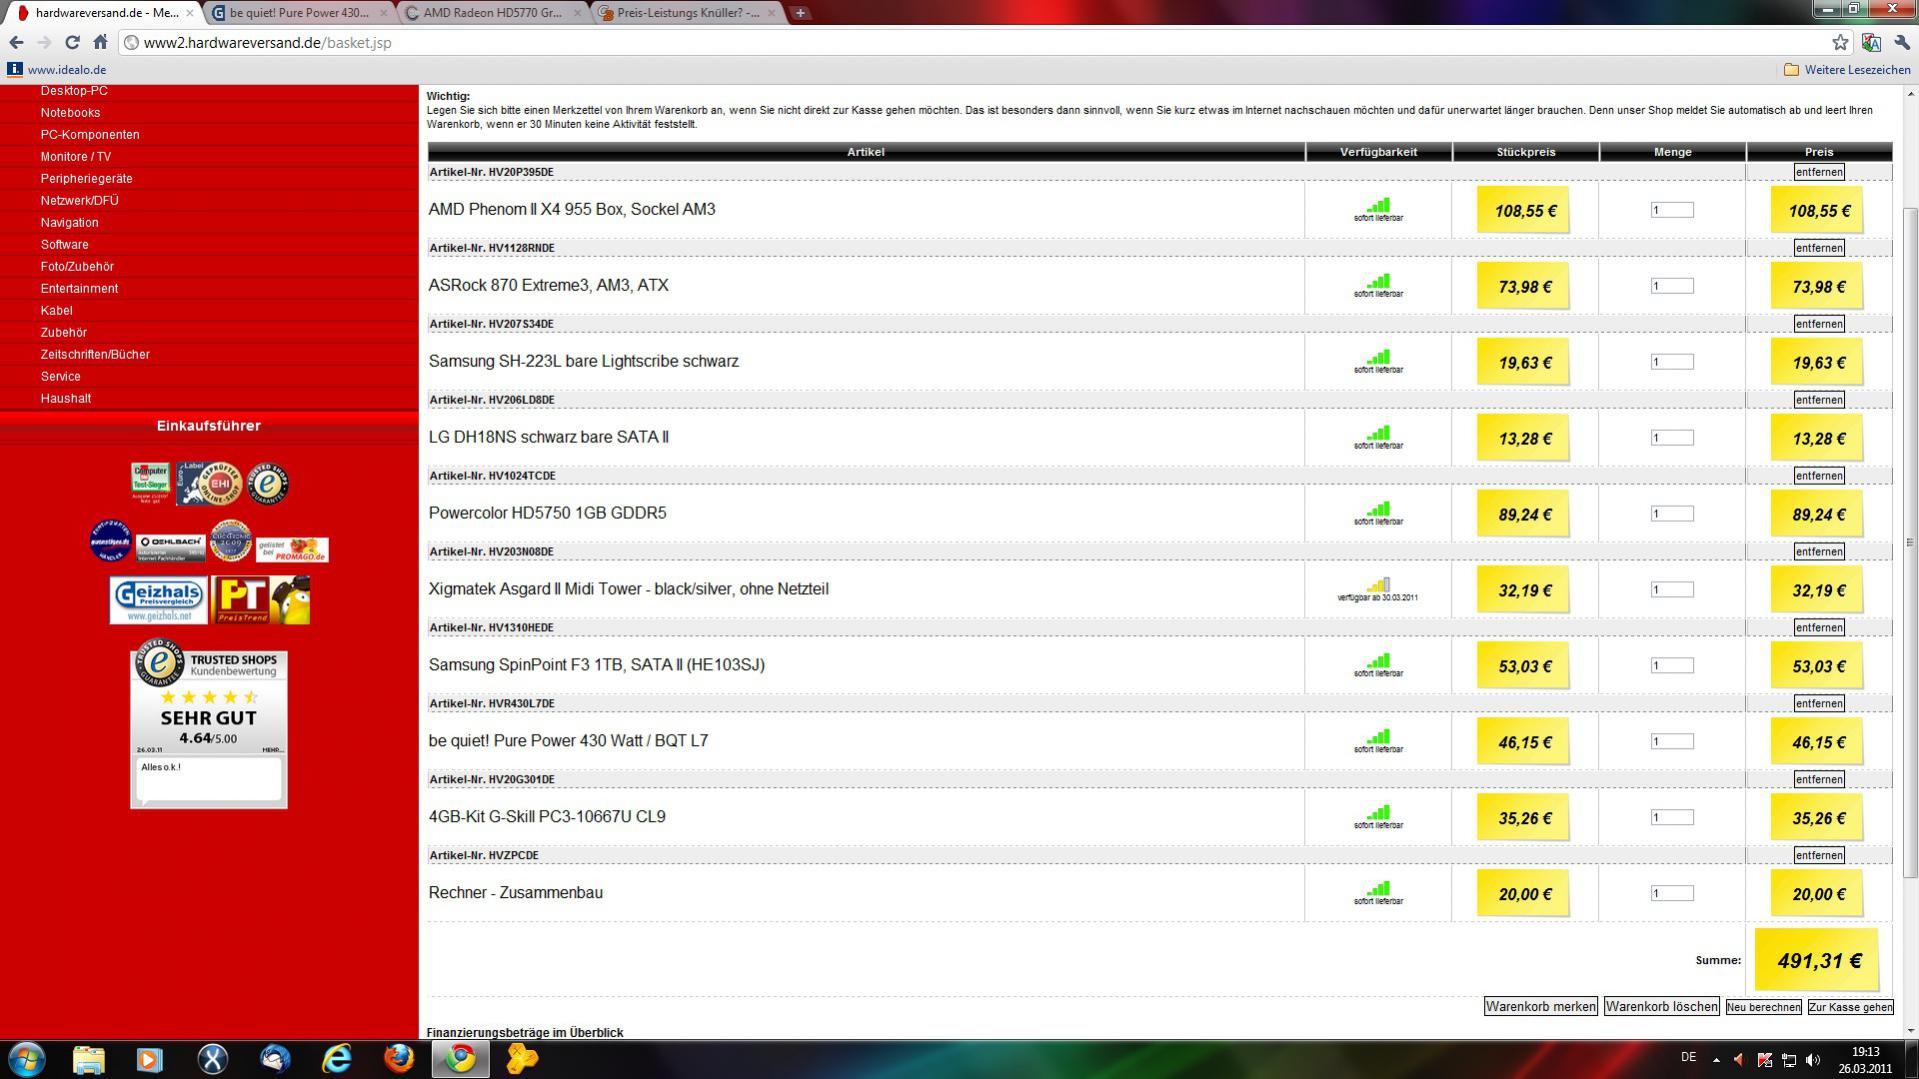Click Warenkorb merken button
1919x1079 pixels.
1540,1007
